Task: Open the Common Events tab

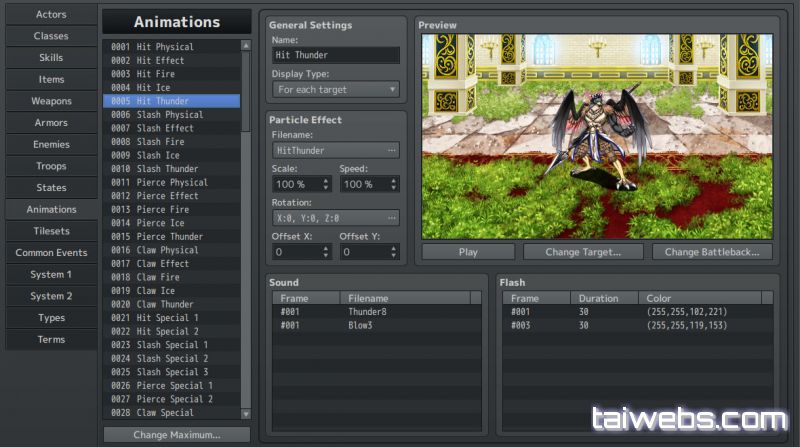Action: (50, 253)
